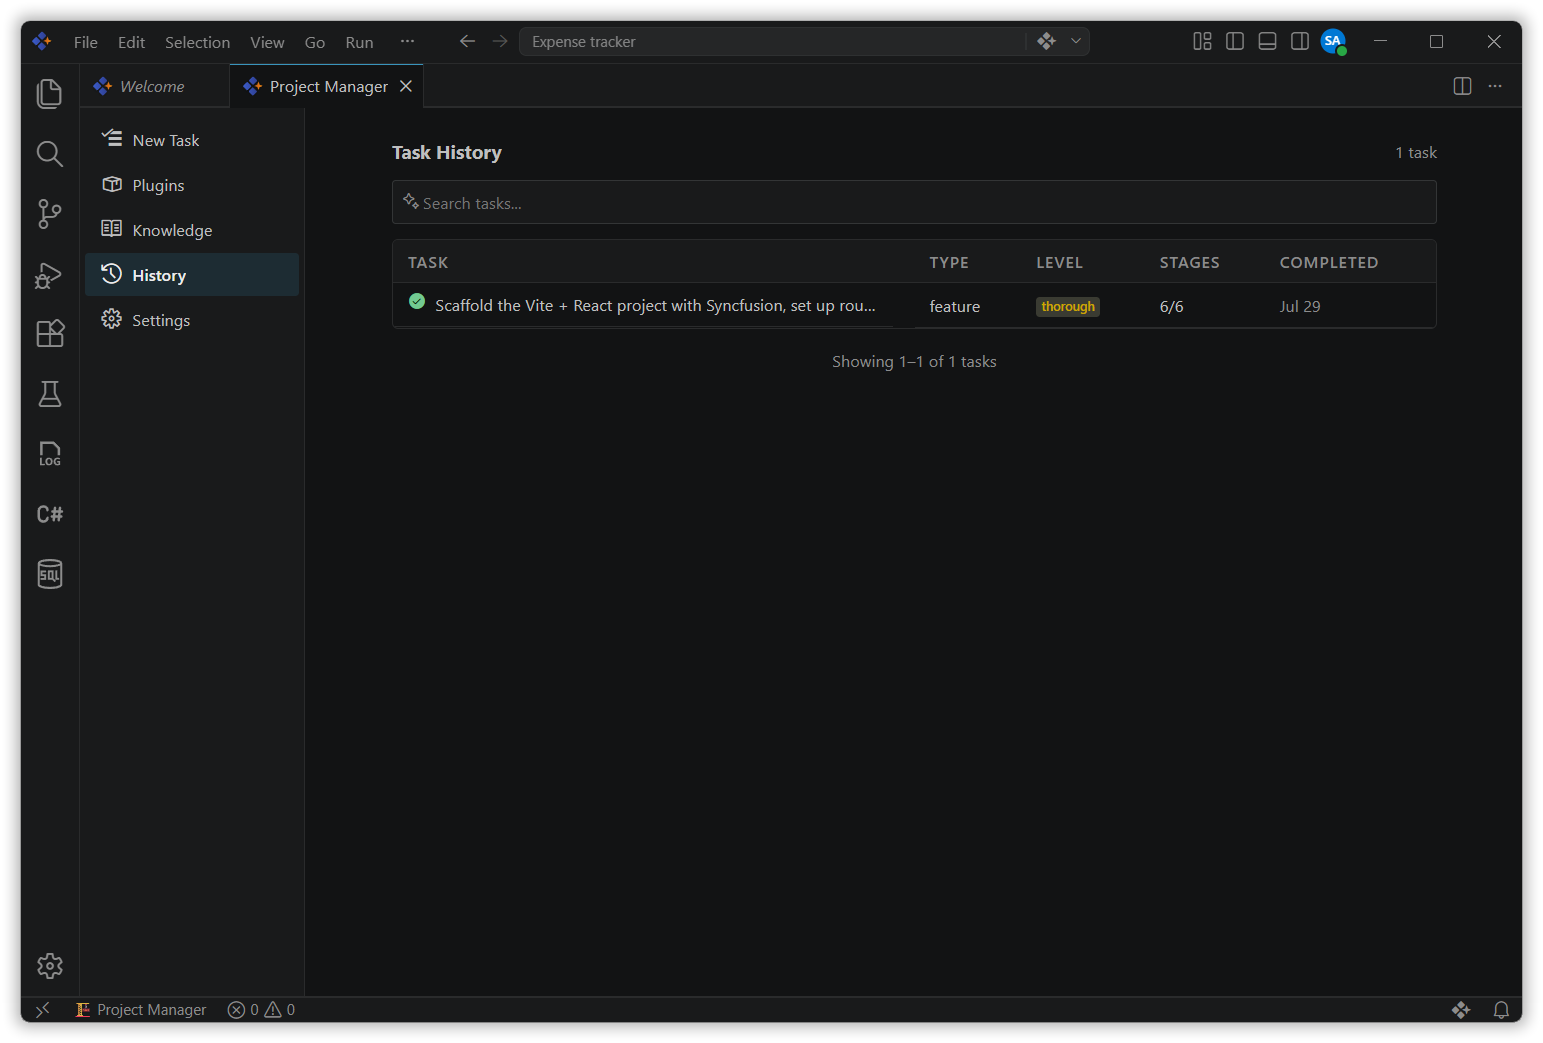Click the AI sparkle icon in command bar

tap(1046, 41)
